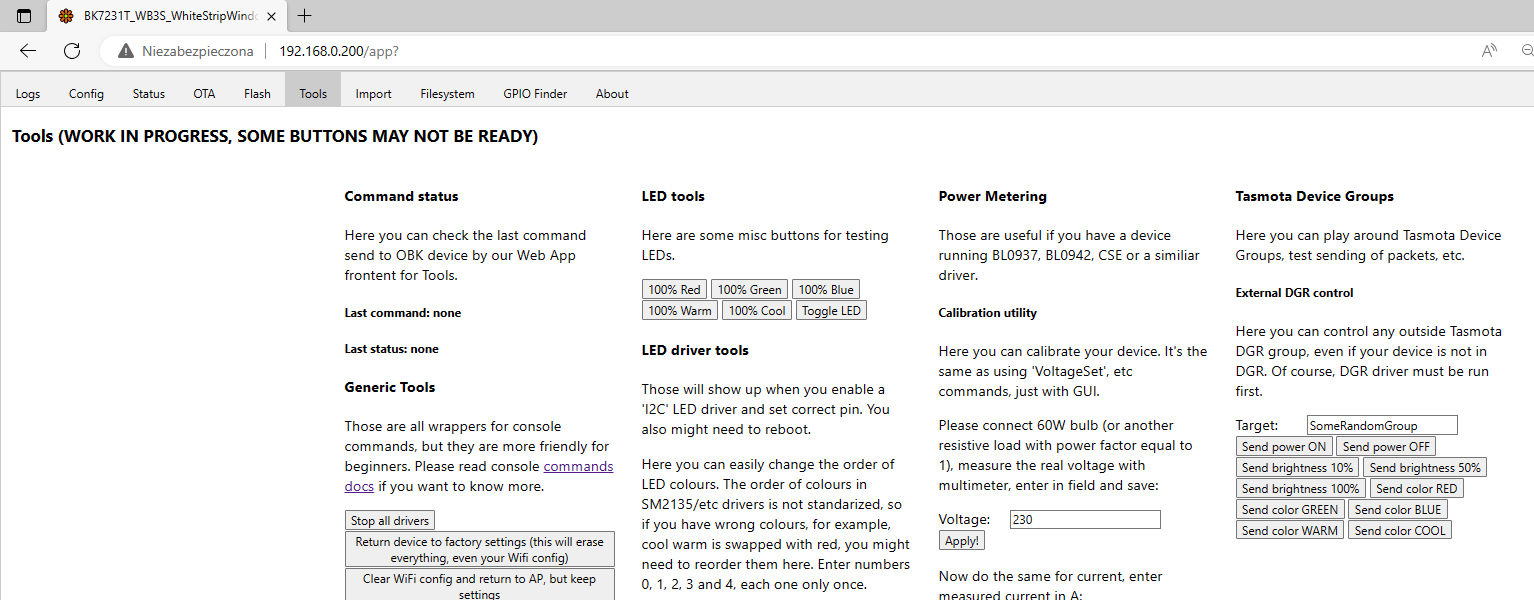This screenshot has width=1534, height=600.
Task: Click the not secure warning icon
Action: [x=125, y=51]
